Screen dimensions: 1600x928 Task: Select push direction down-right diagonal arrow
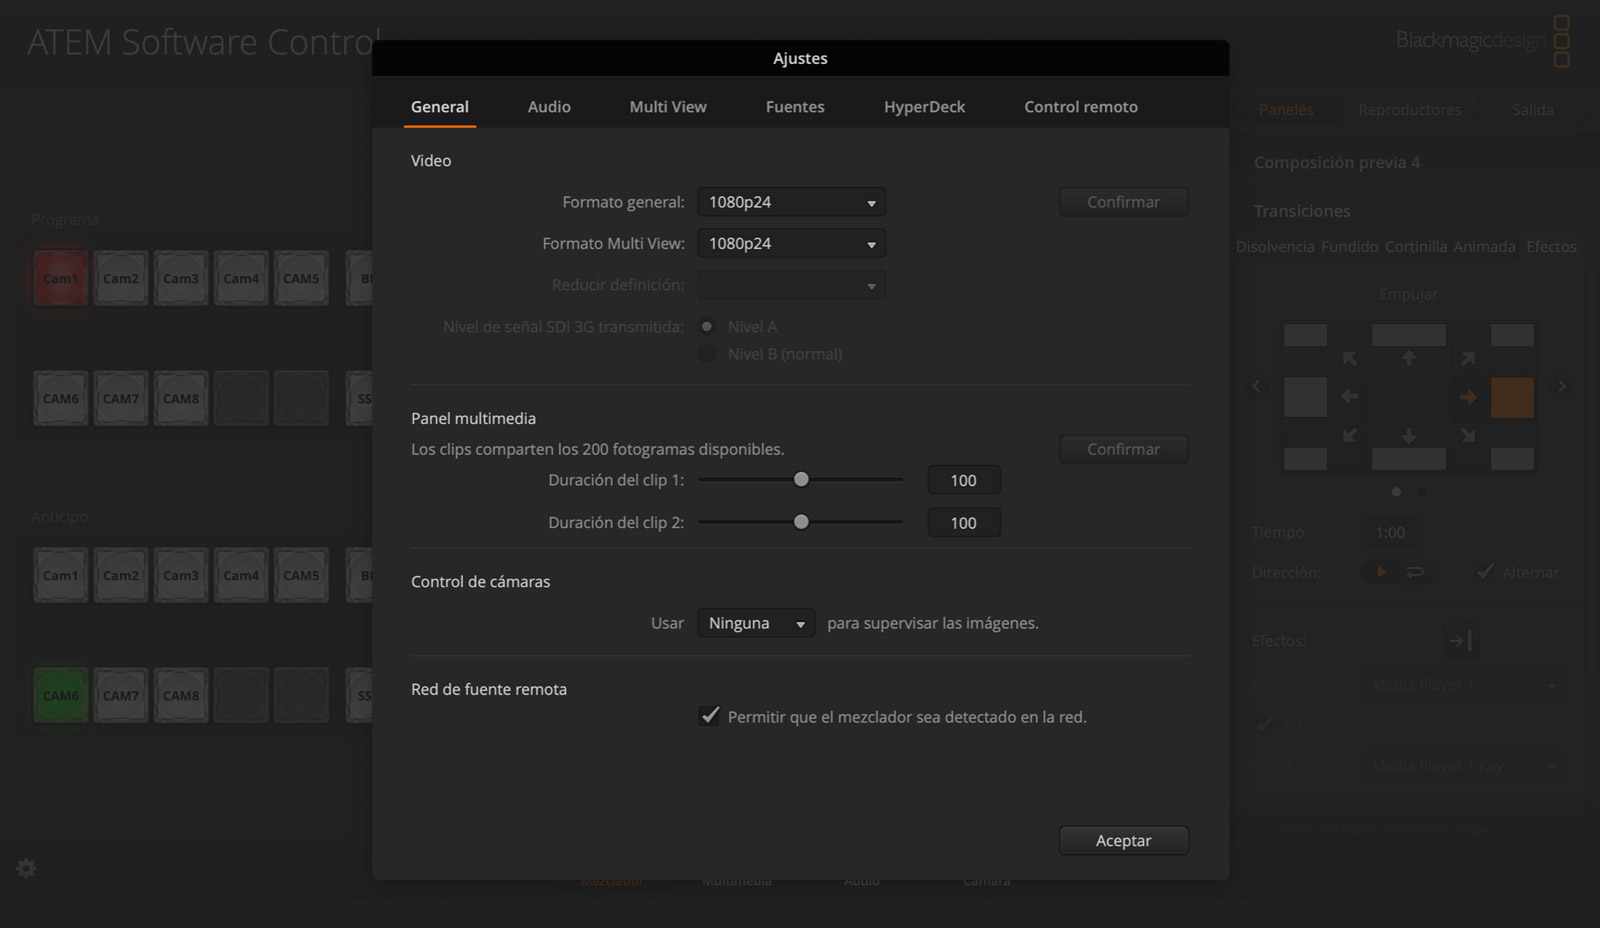click(1468, 436)
